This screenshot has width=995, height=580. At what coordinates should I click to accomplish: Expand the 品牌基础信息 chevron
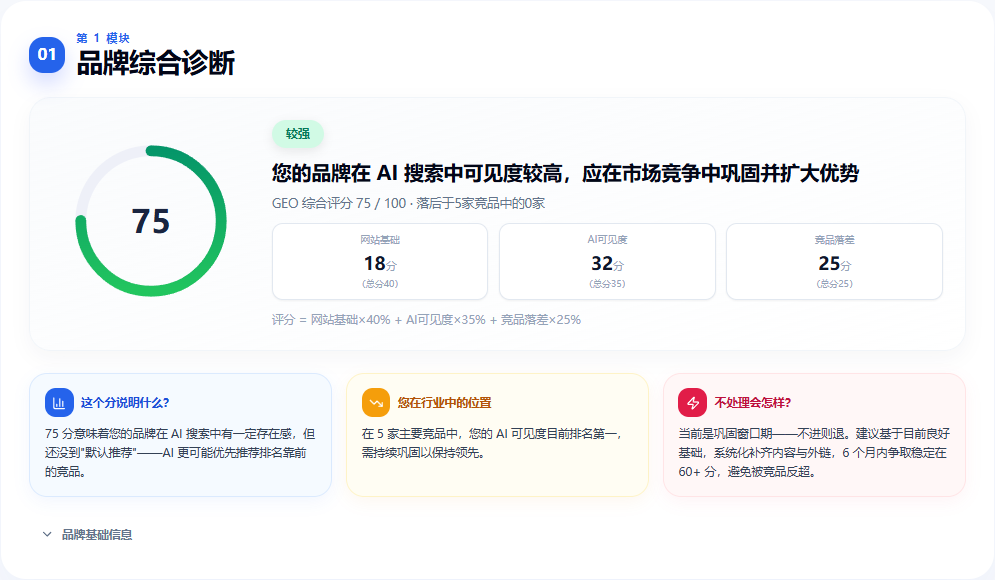click(47, 534)
